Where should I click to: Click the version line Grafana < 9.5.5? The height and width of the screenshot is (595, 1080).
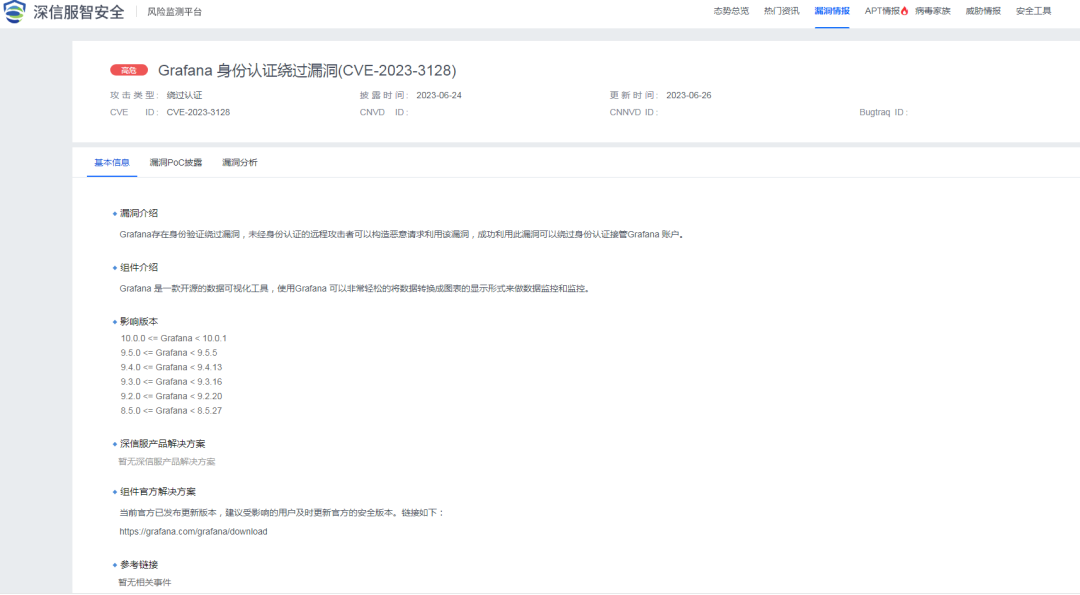point(169,353)
